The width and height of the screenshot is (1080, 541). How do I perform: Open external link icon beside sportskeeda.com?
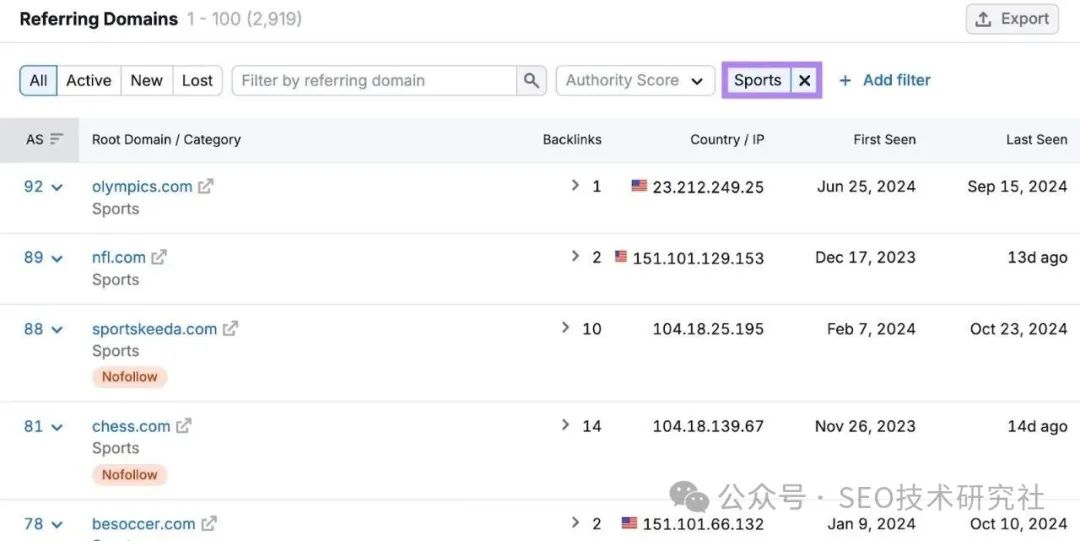(231, 329)
